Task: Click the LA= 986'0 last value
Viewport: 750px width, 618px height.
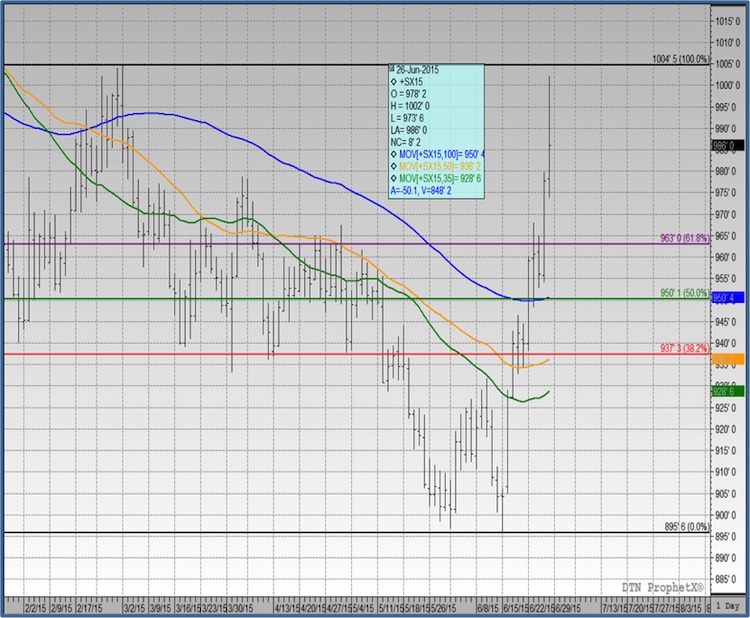Action: point(409,130)
